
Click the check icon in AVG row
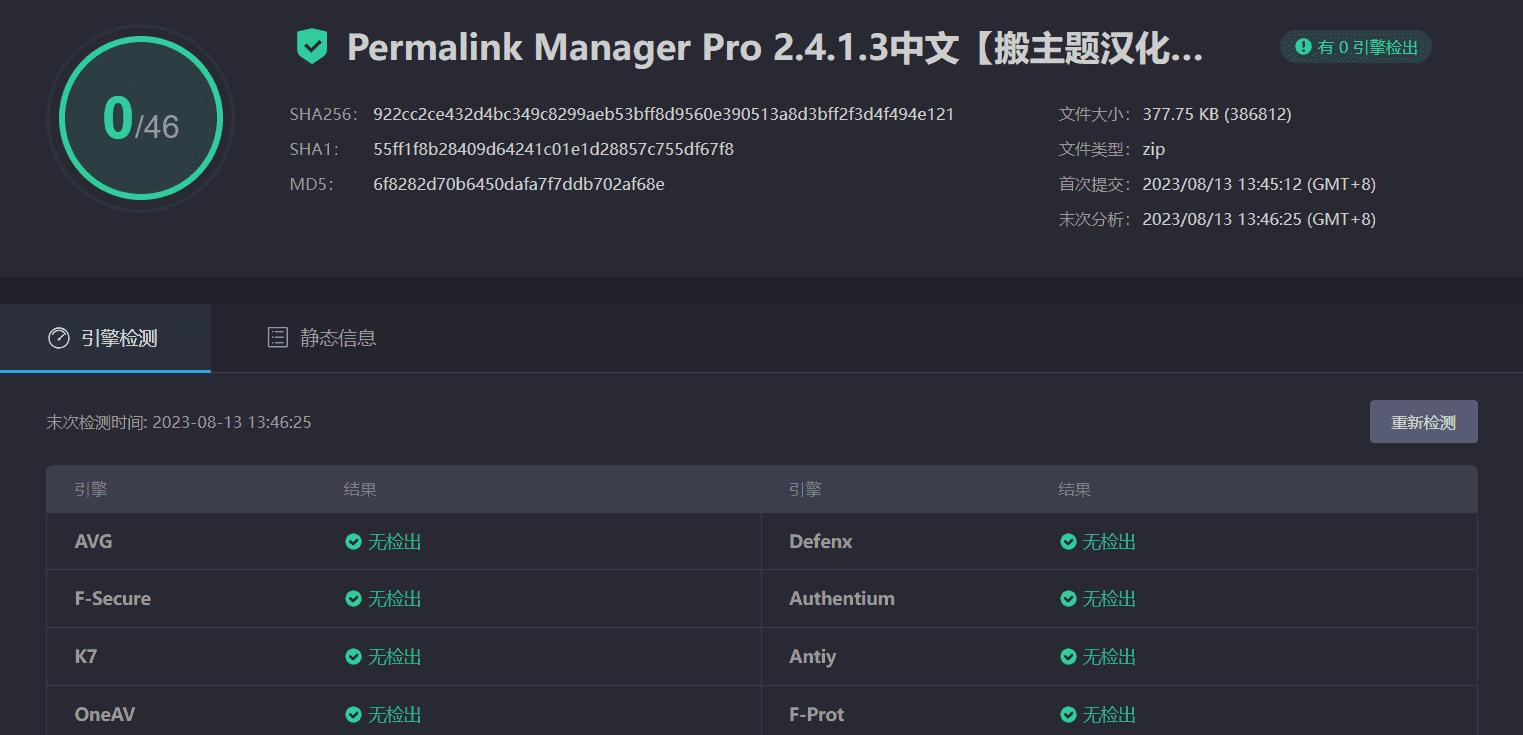pos(353,542)
